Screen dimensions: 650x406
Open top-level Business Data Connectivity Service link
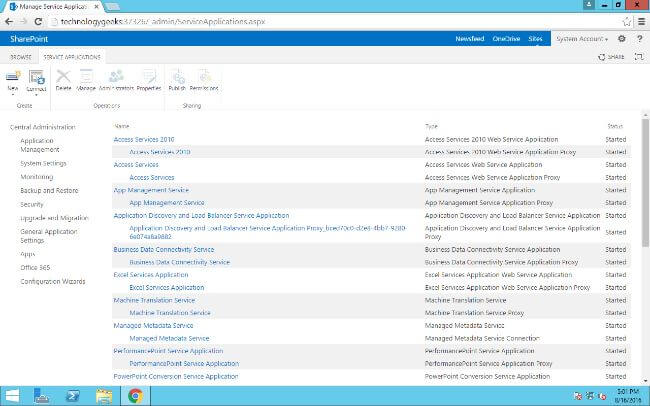(x=164, y=250)
